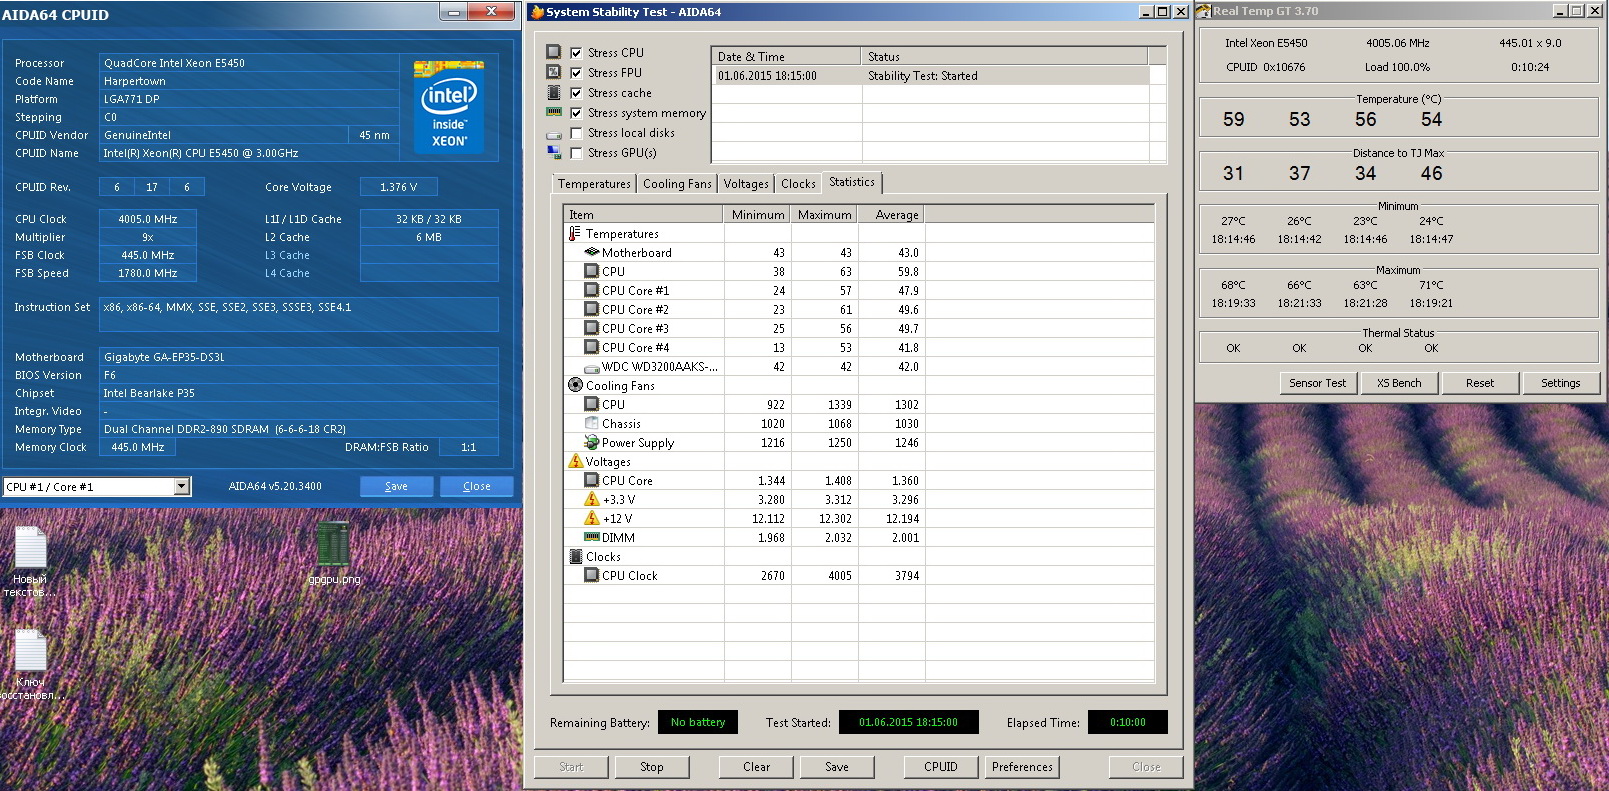Click the Processor field QuadCore Intel Xeon E5450
Screen dimensions: 1609x791
click(x=249, y=63)
